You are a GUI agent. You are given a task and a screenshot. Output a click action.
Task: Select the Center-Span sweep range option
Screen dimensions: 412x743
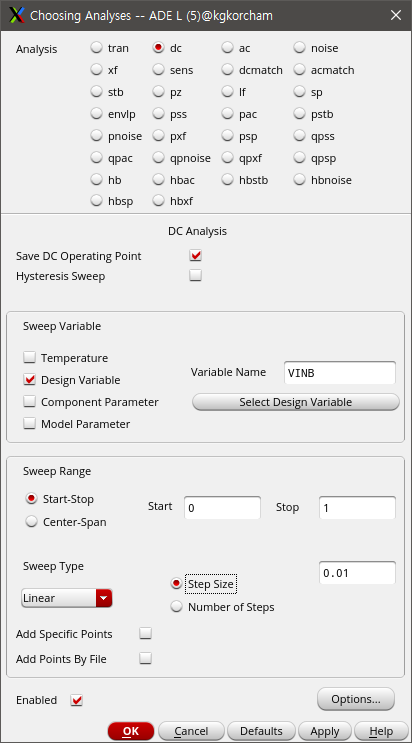pos(32,522)
